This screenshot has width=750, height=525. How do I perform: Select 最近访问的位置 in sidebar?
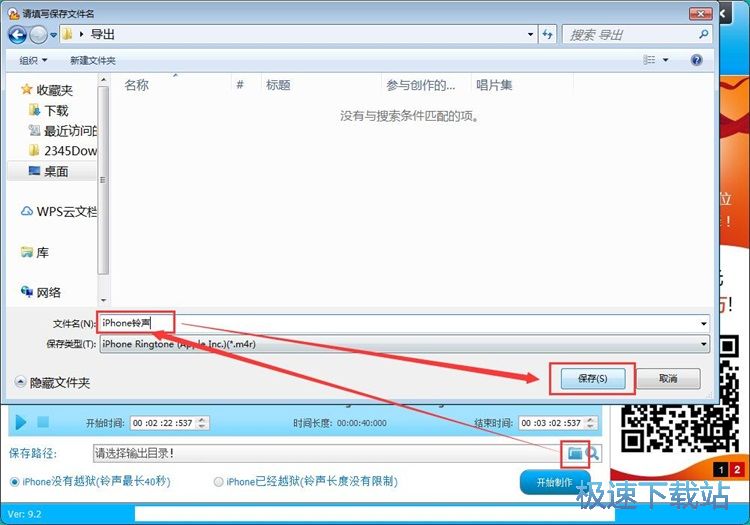tap(63, 131)
